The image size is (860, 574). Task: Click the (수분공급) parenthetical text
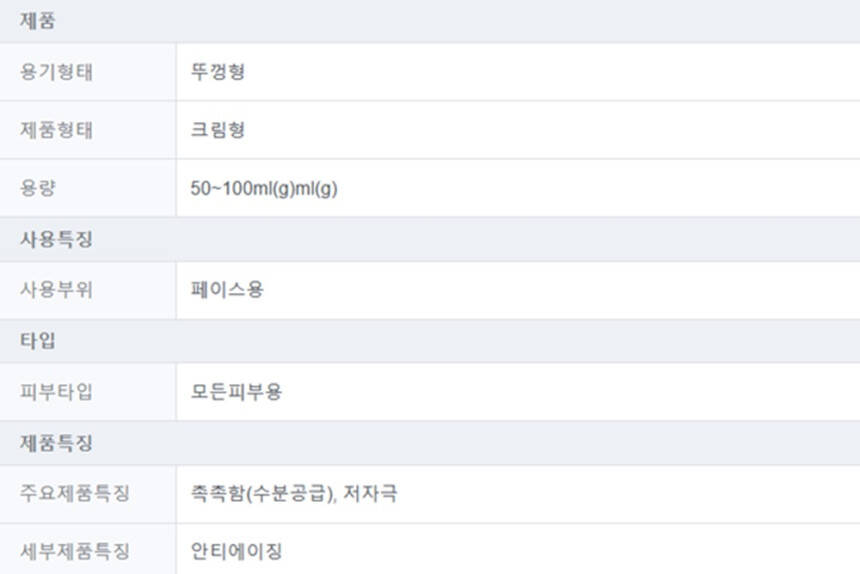coord(287,494)
